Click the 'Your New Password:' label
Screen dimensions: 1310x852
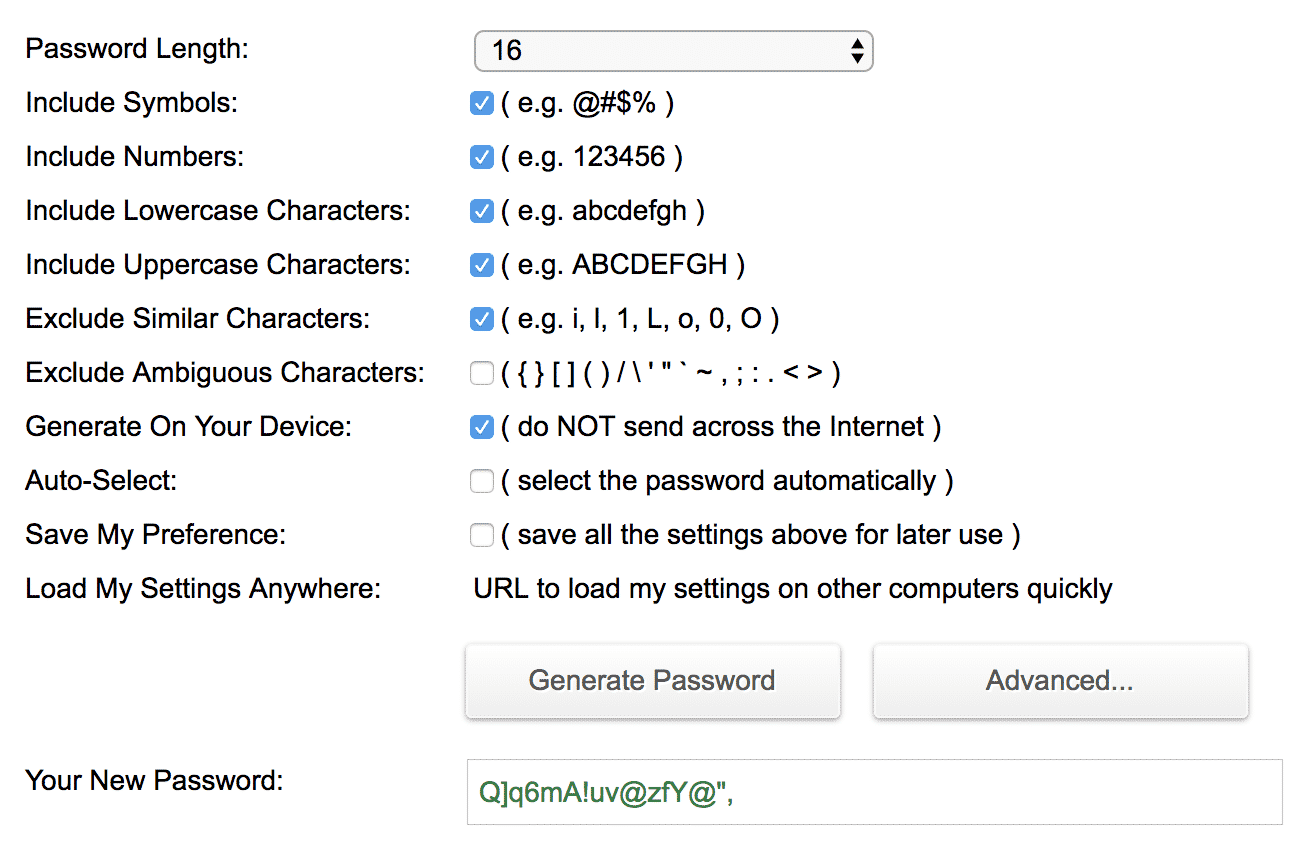click(x=154, y=780)
